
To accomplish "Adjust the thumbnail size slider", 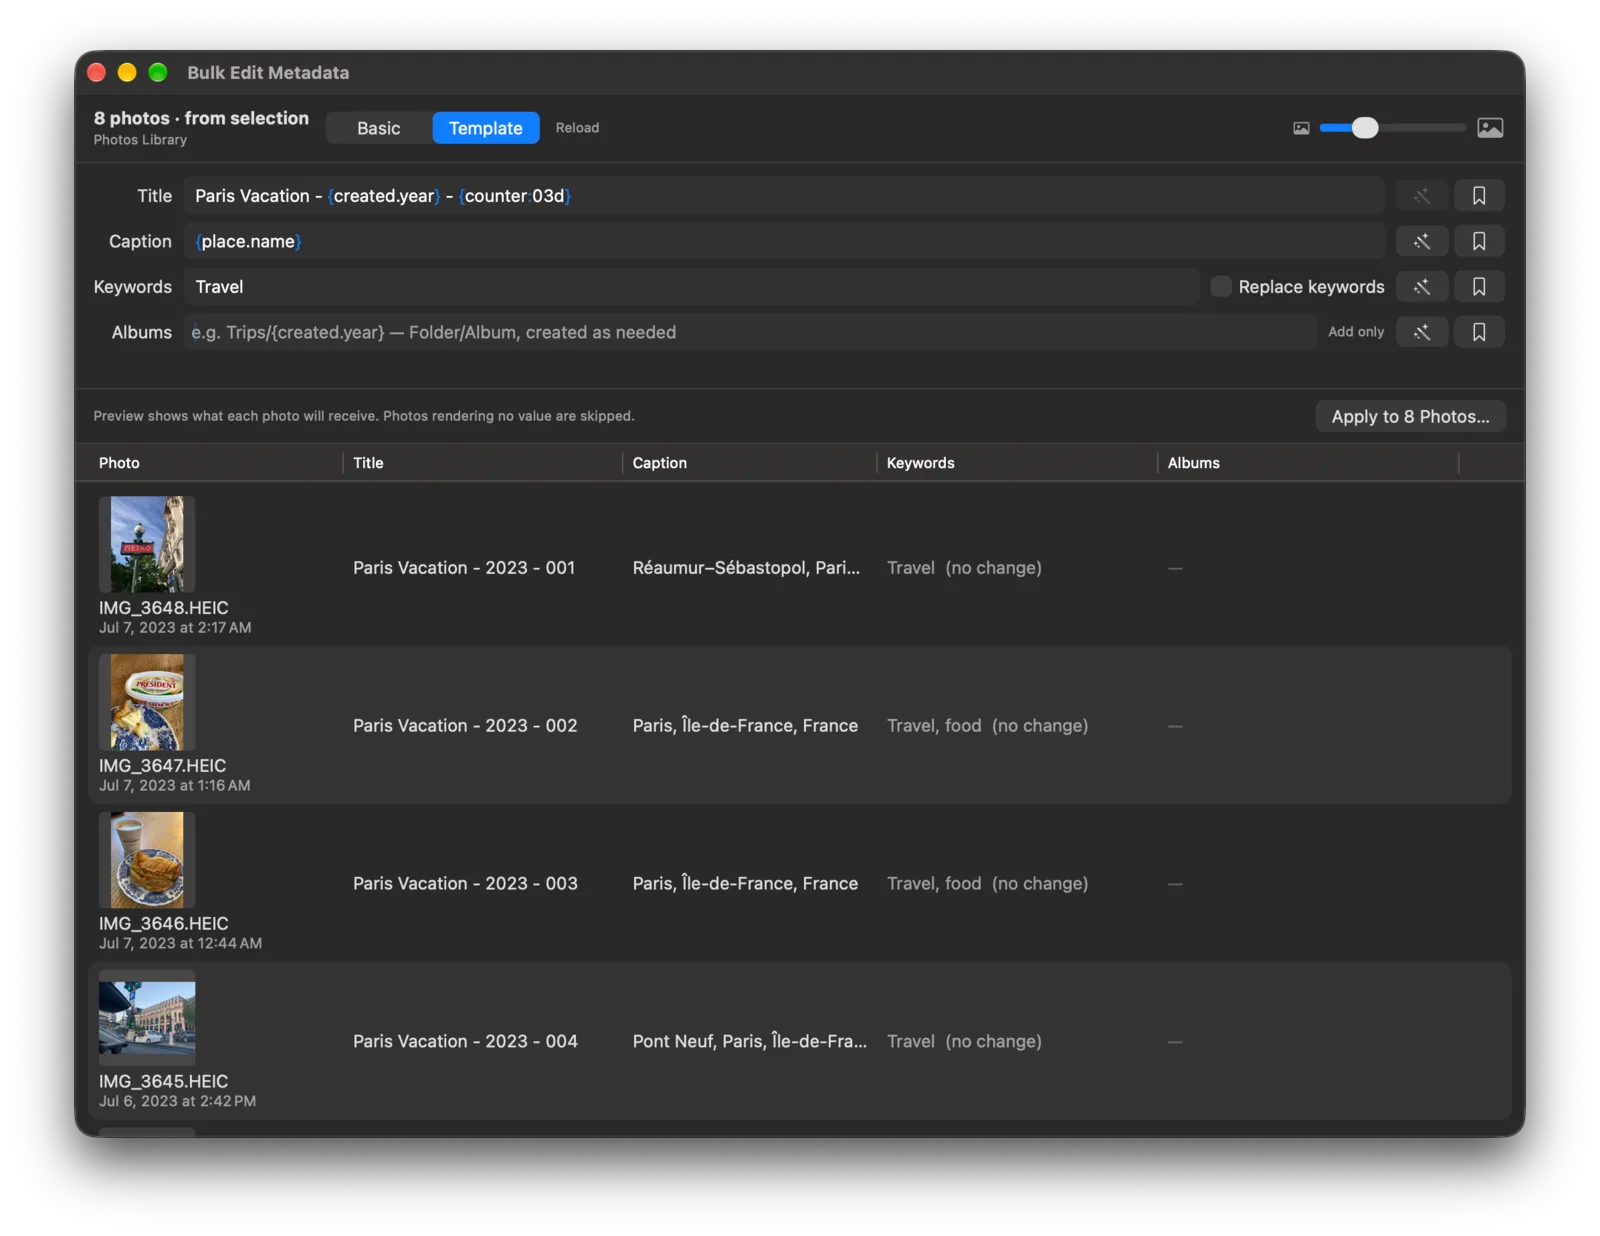I will pos(1392,128).
